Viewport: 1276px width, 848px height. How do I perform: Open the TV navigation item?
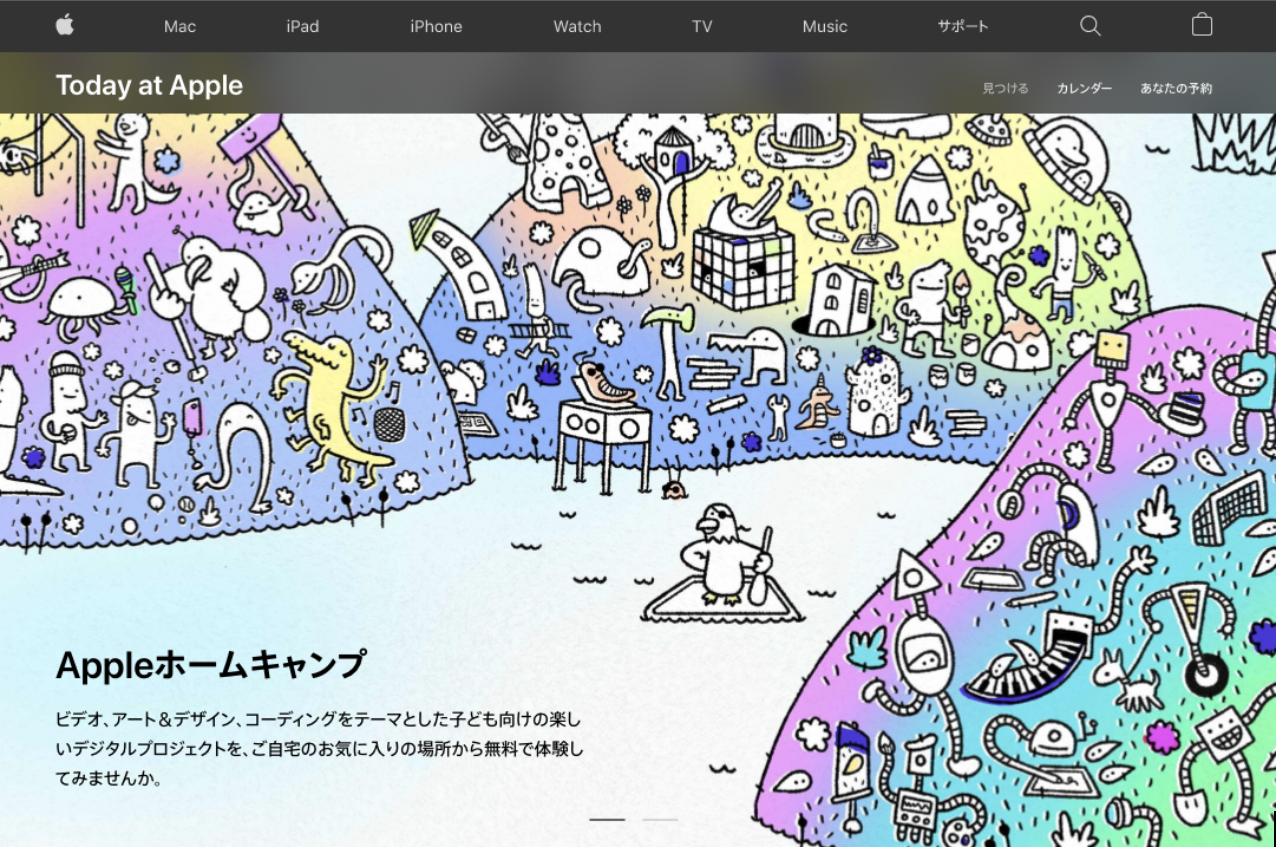(702, 27)
